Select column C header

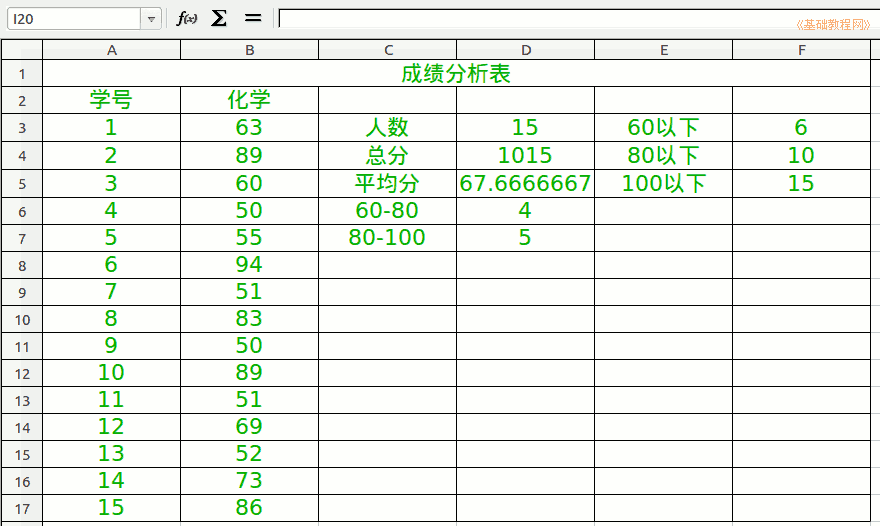click(x=388, y=50)
